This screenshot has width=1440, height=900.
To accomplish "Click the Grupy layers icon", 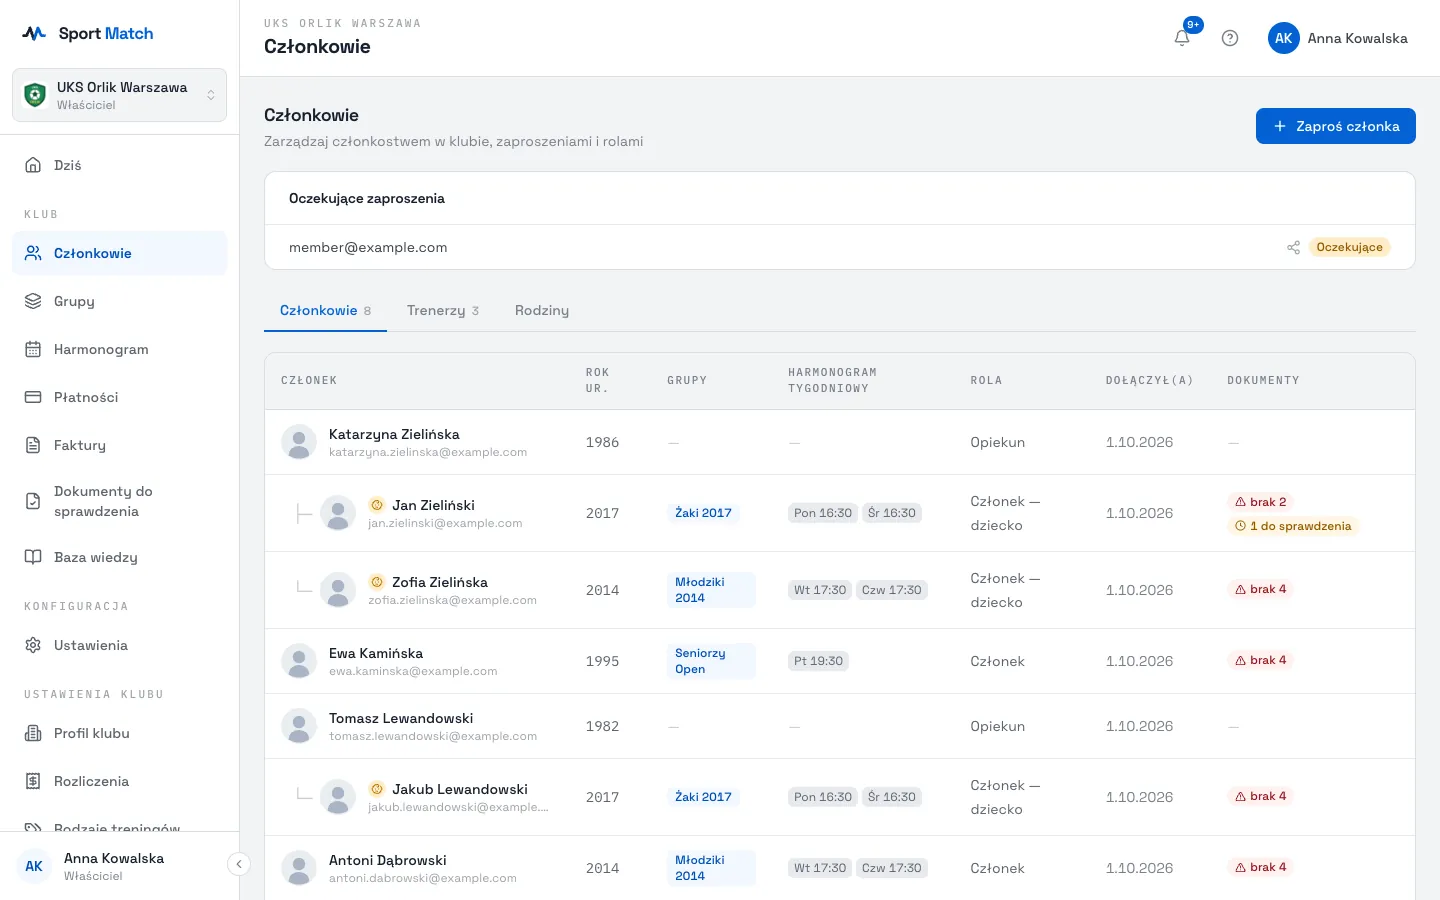I will click(x=33, y=301).
